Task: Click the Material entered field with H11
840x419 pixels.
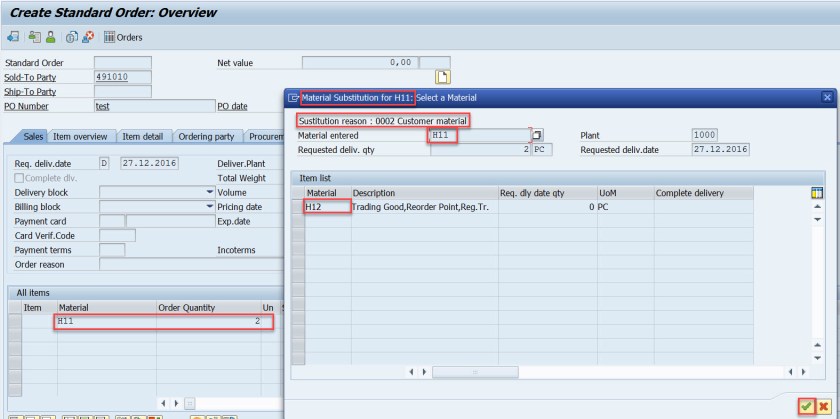Action: pos(481,135)
